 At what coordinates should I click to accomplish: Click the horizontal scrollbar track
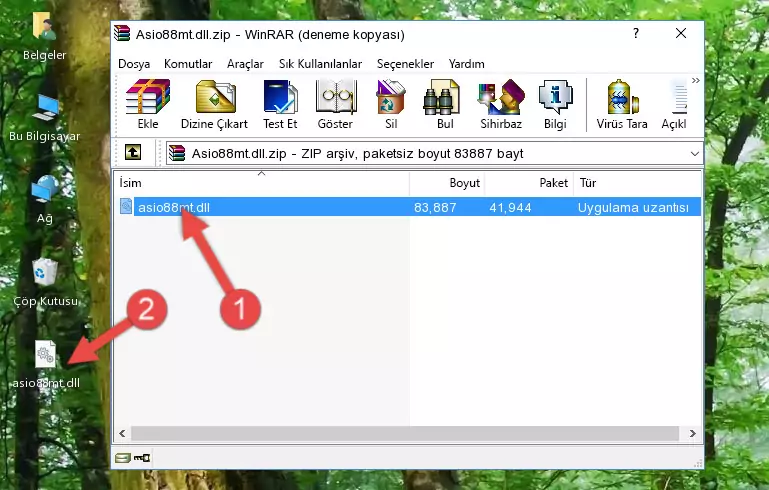[405, 433]
